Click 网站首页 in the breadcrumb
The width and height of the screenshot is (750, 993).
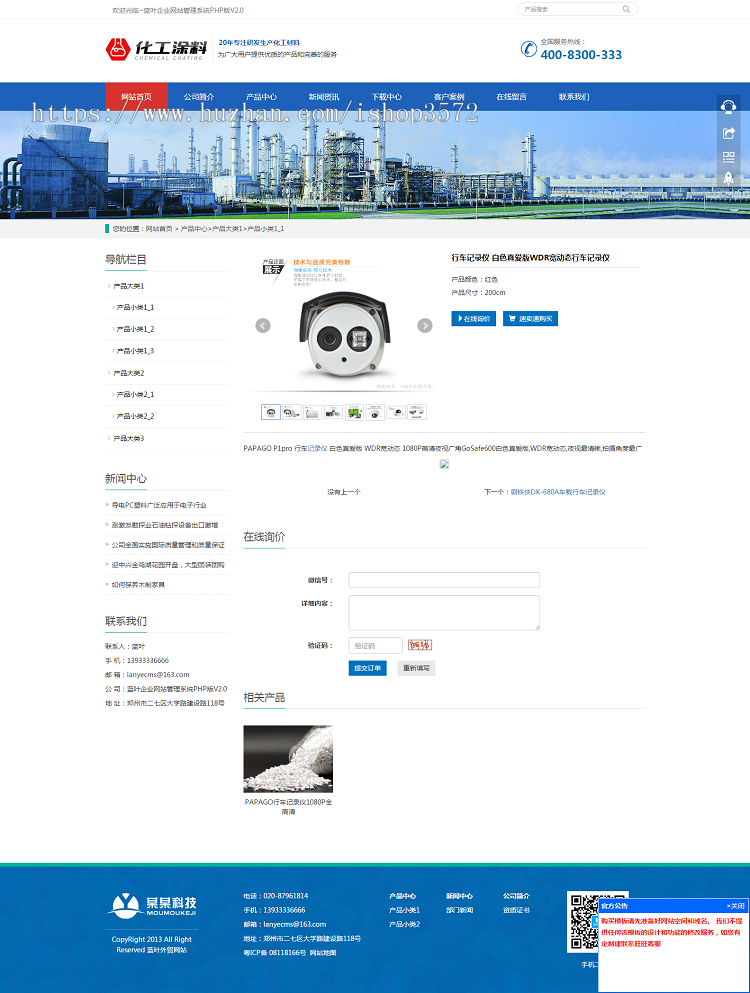coord(159,229)
